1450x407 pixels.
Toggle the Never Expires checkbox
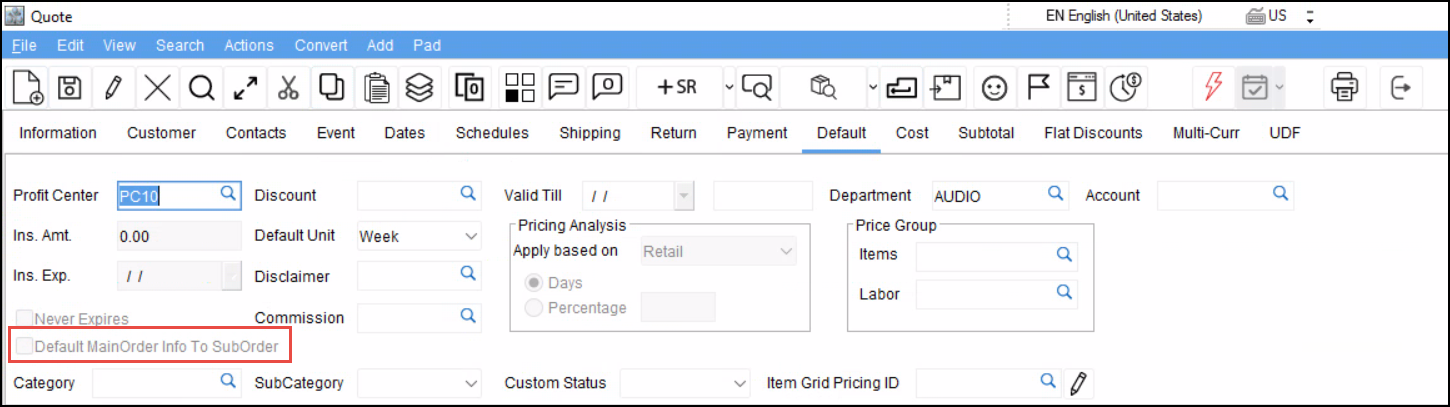pyautogui.click(x=24, y=319)
